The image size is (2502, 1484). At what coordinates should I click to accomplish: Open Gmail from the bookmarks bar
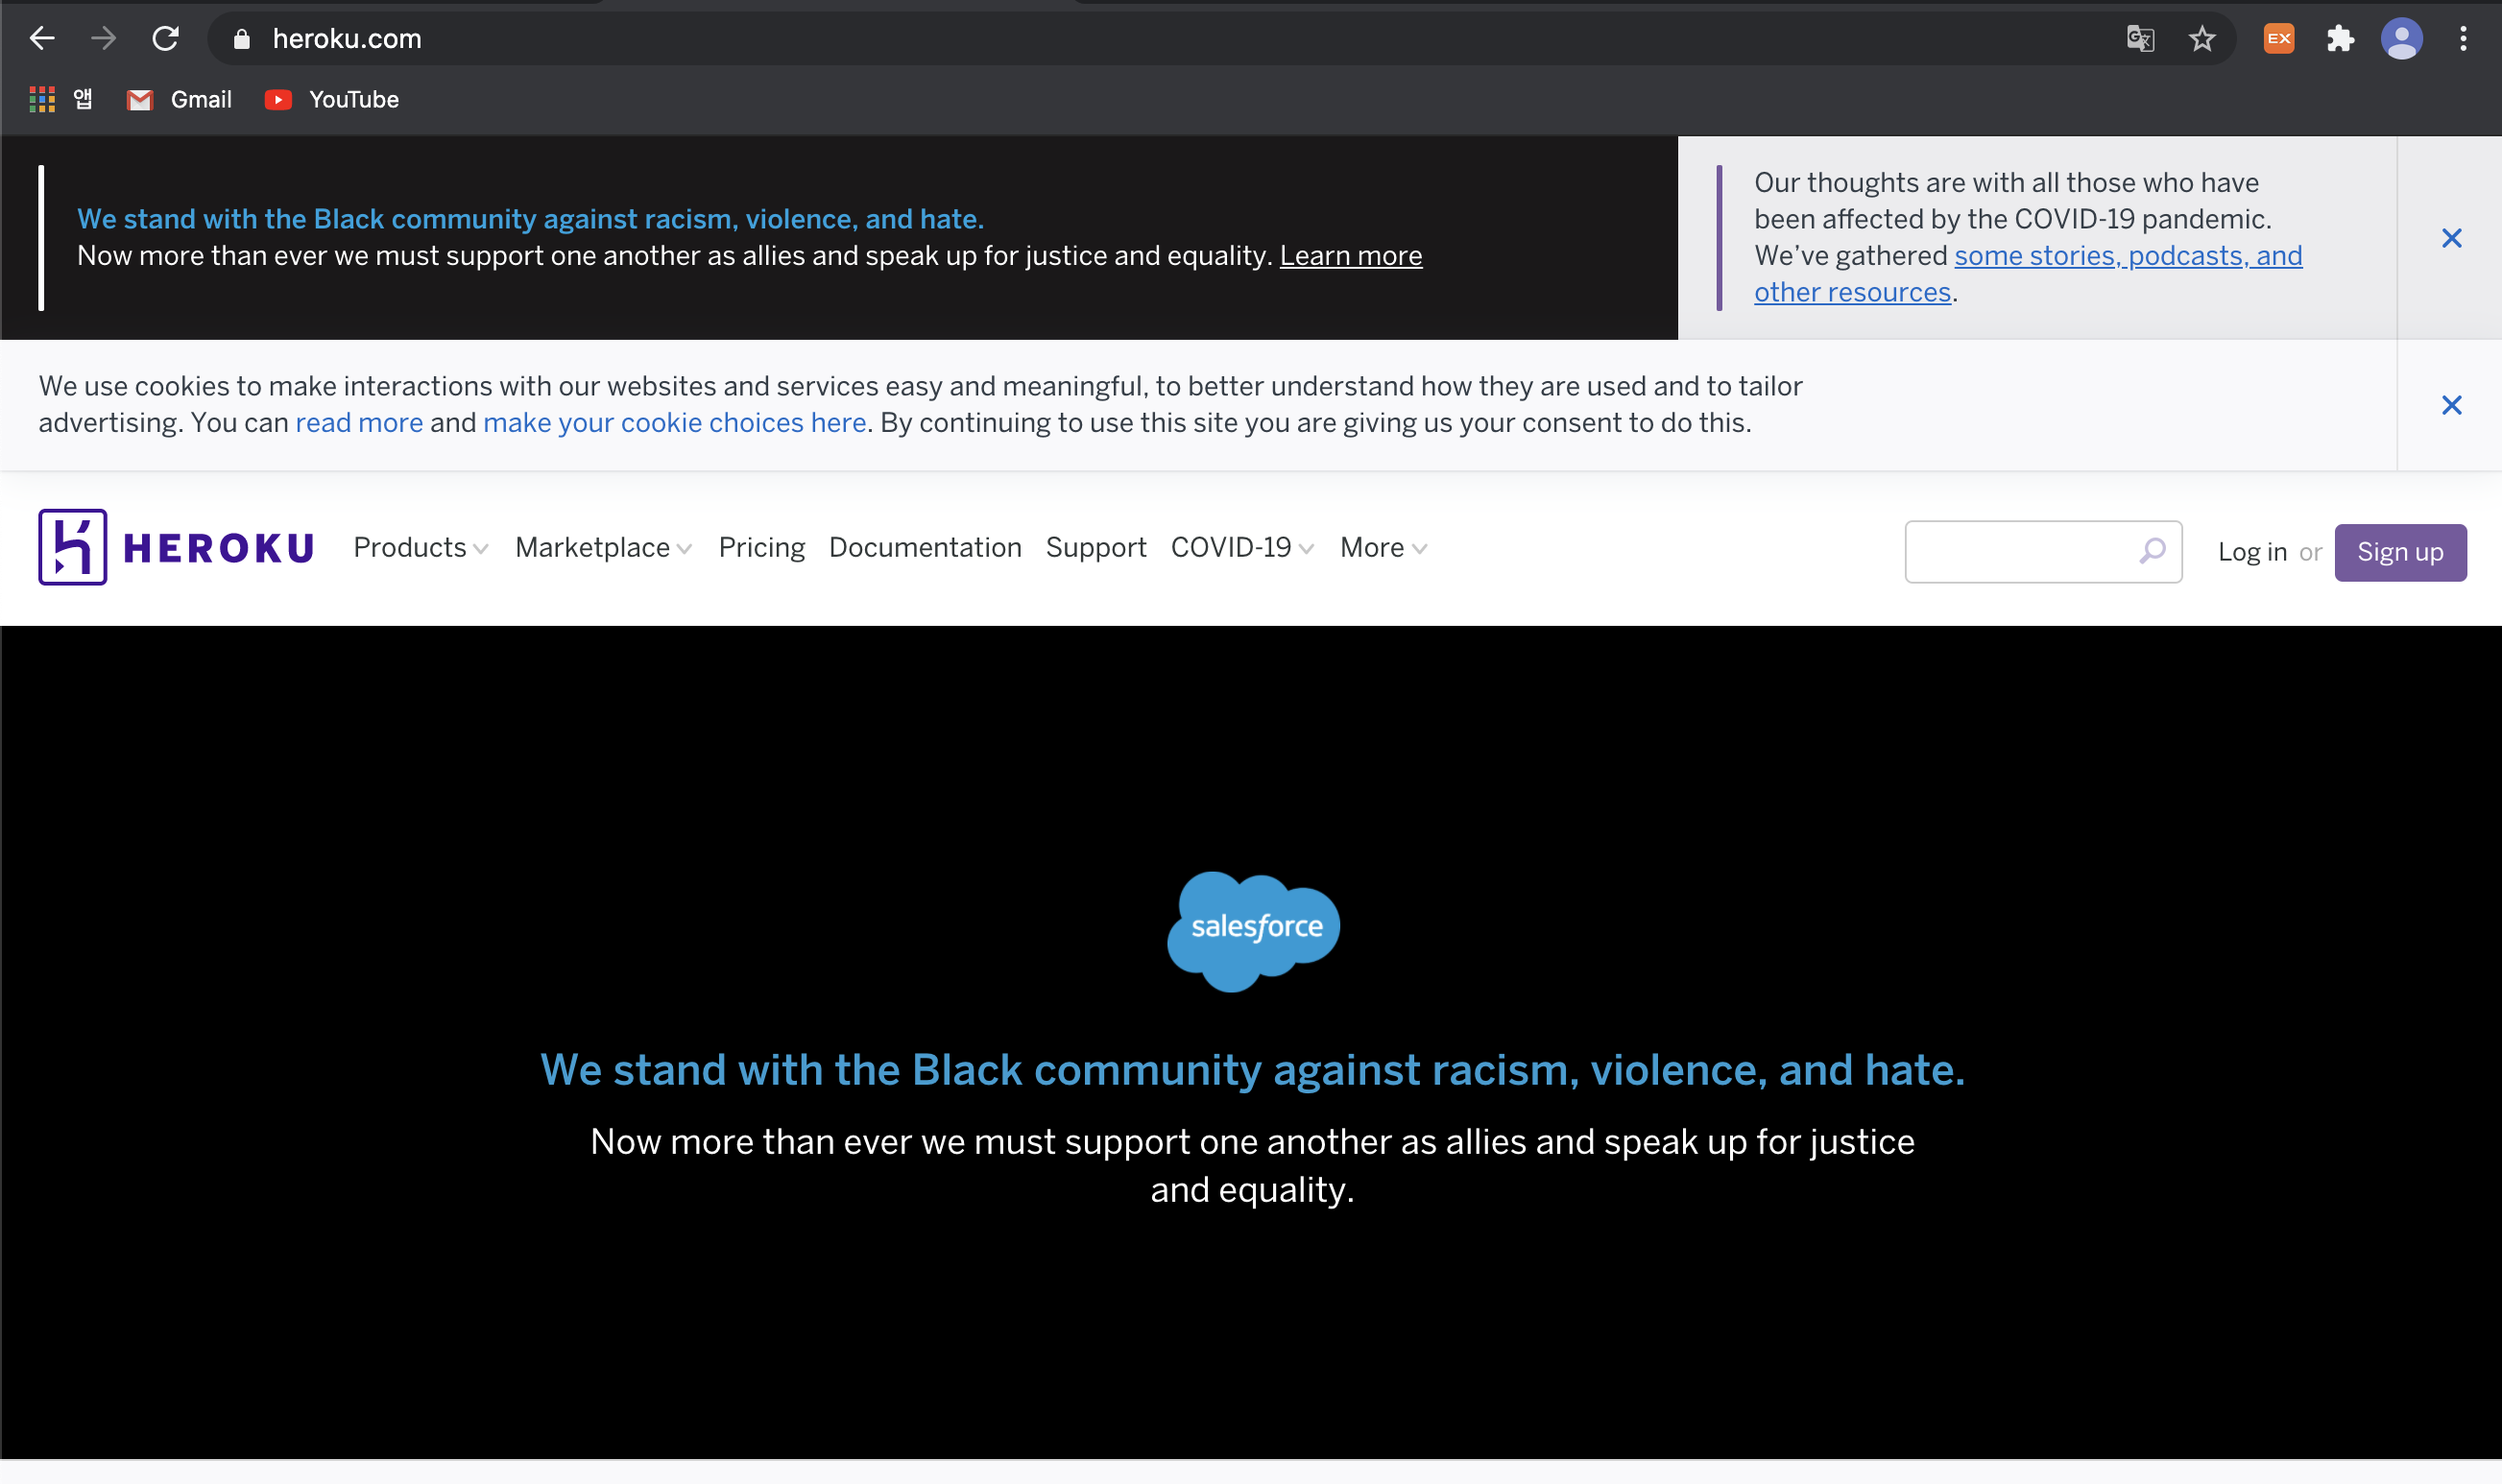click(x=178, y=99)
